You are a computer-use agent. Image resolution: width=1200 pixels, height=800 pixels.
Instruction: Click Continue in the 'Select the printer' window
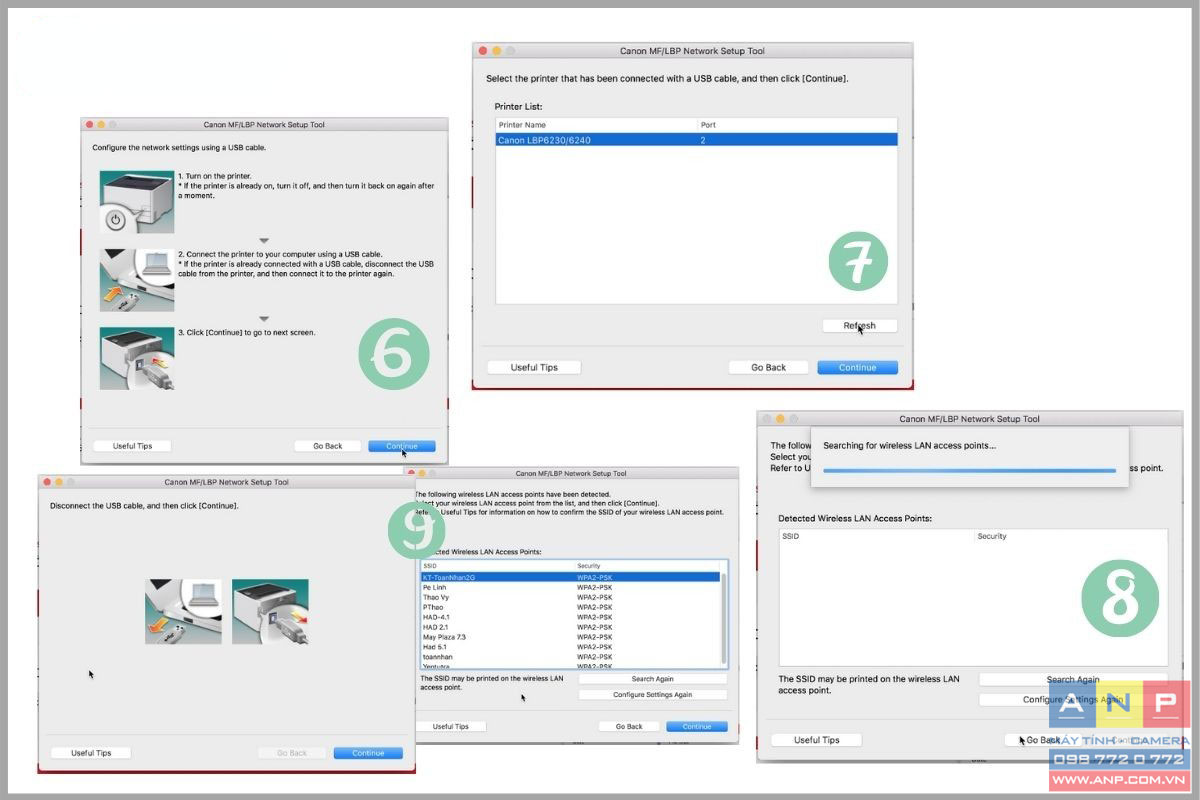coord(857,367)
